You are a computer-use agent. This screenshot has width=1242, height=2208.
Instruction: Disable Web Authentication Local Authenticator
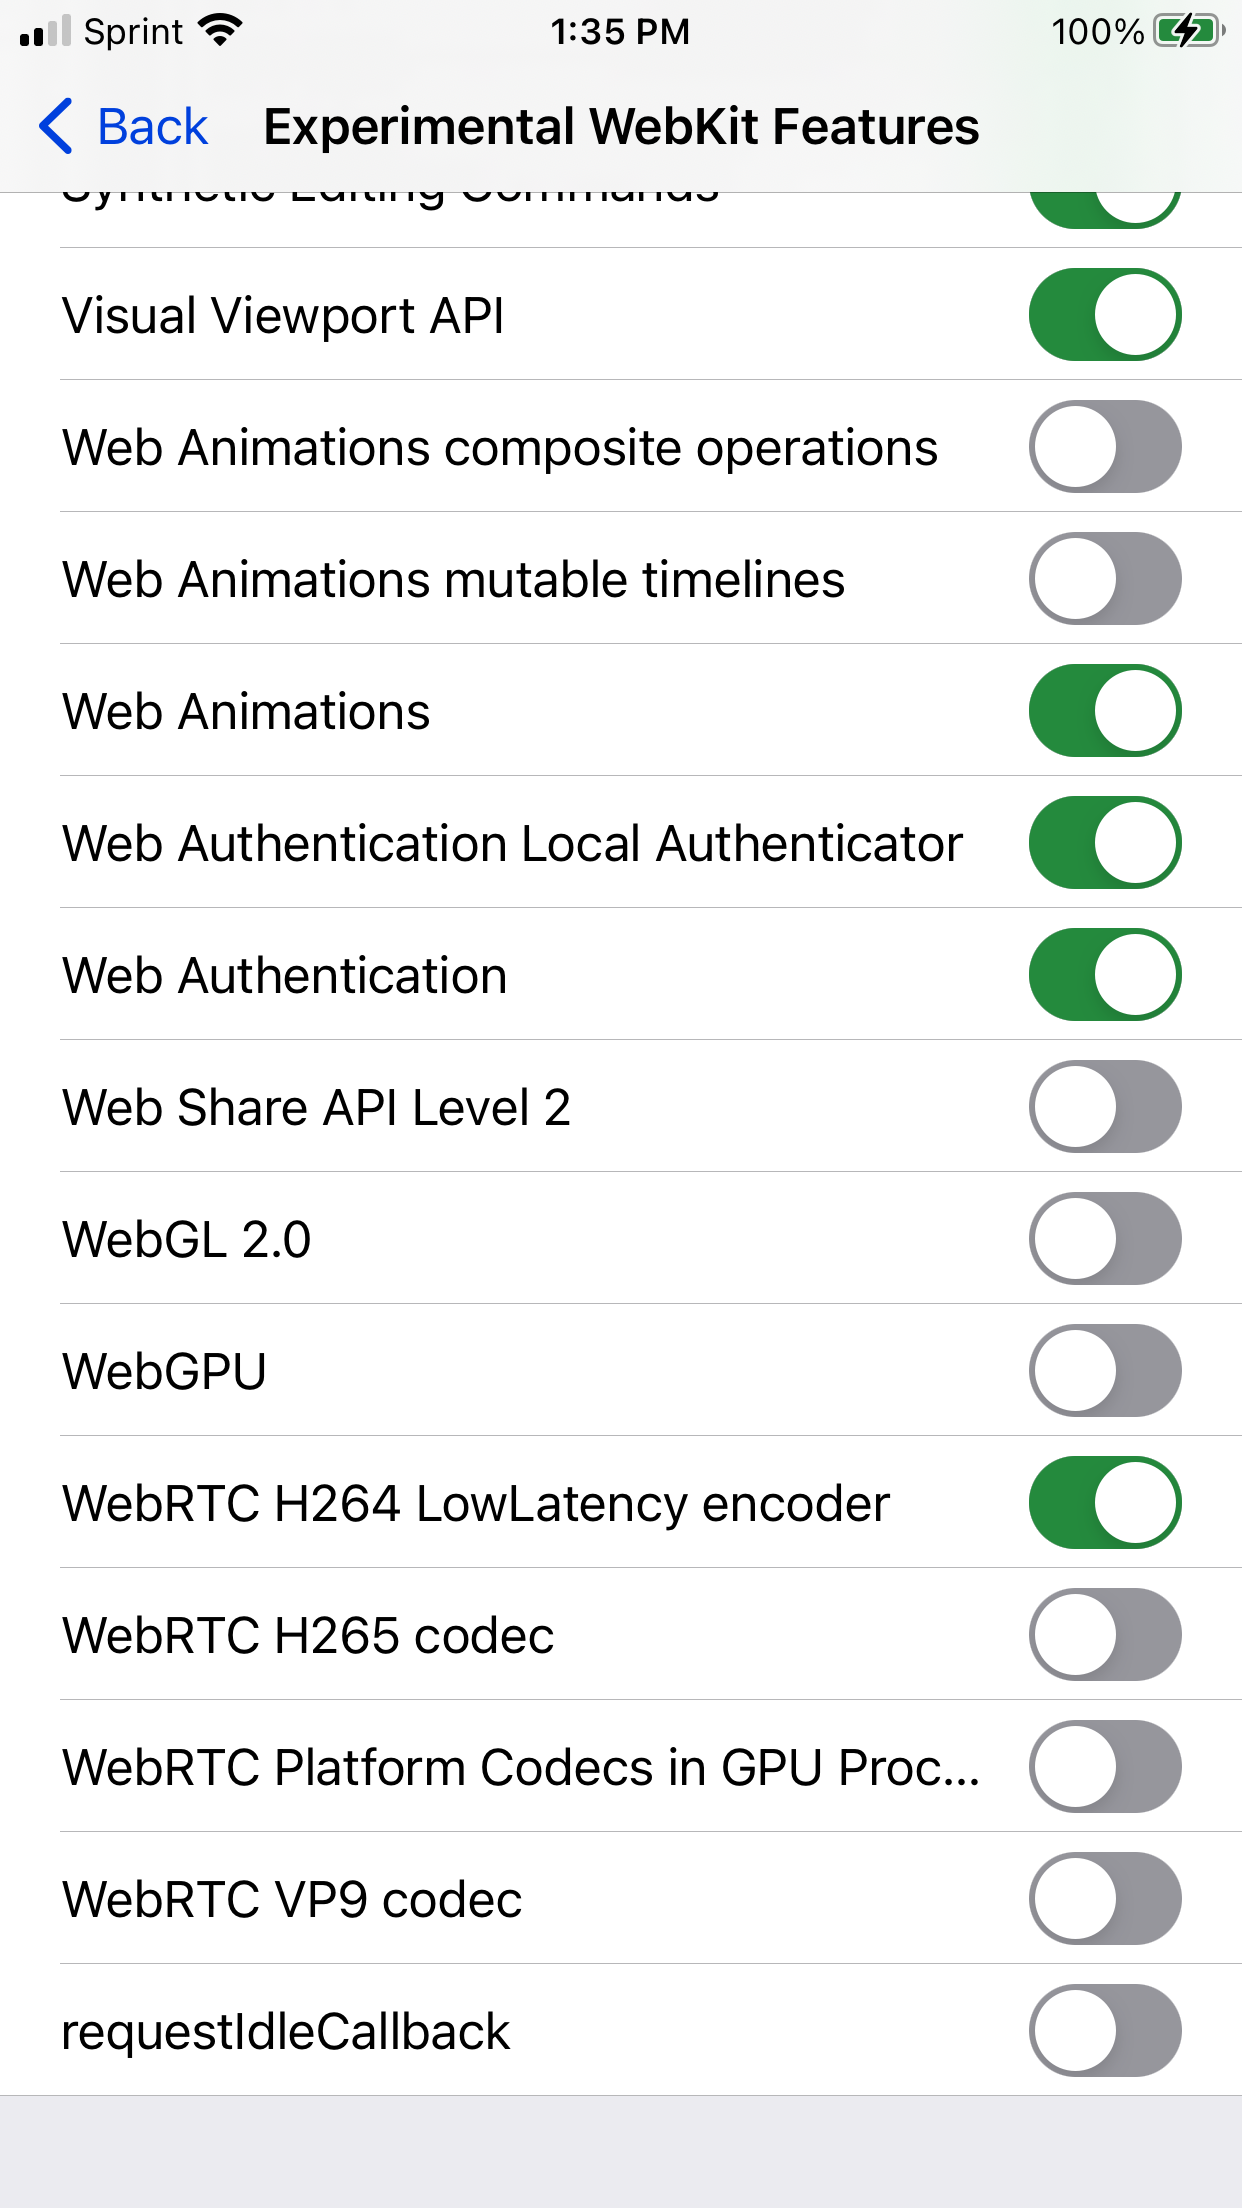pyautogui.click(x=1104, y=843)
